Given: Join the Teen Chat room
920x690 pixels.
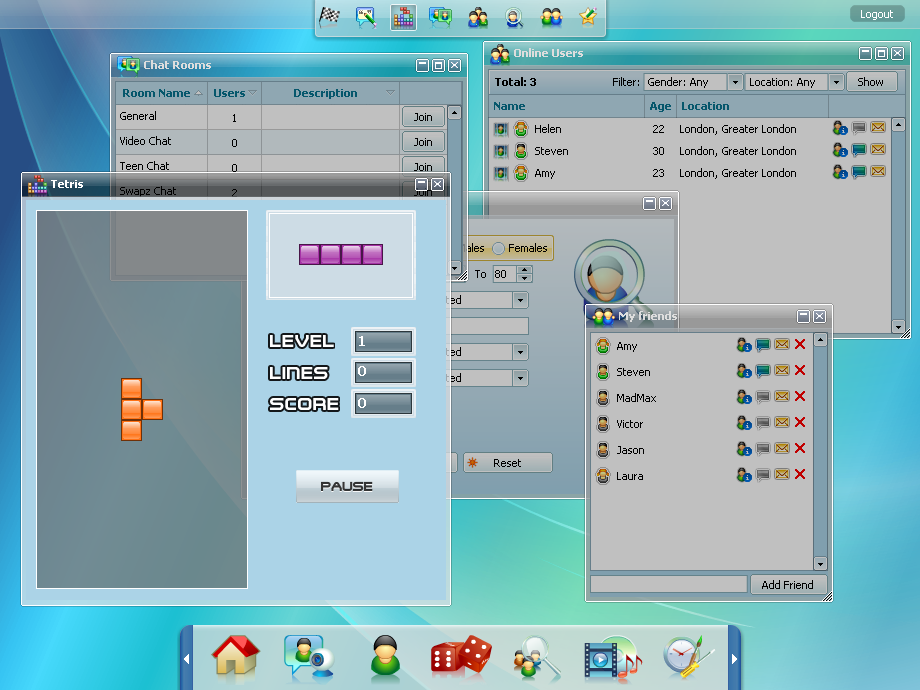Looking at the screenshot, I should tap(423, 165).
